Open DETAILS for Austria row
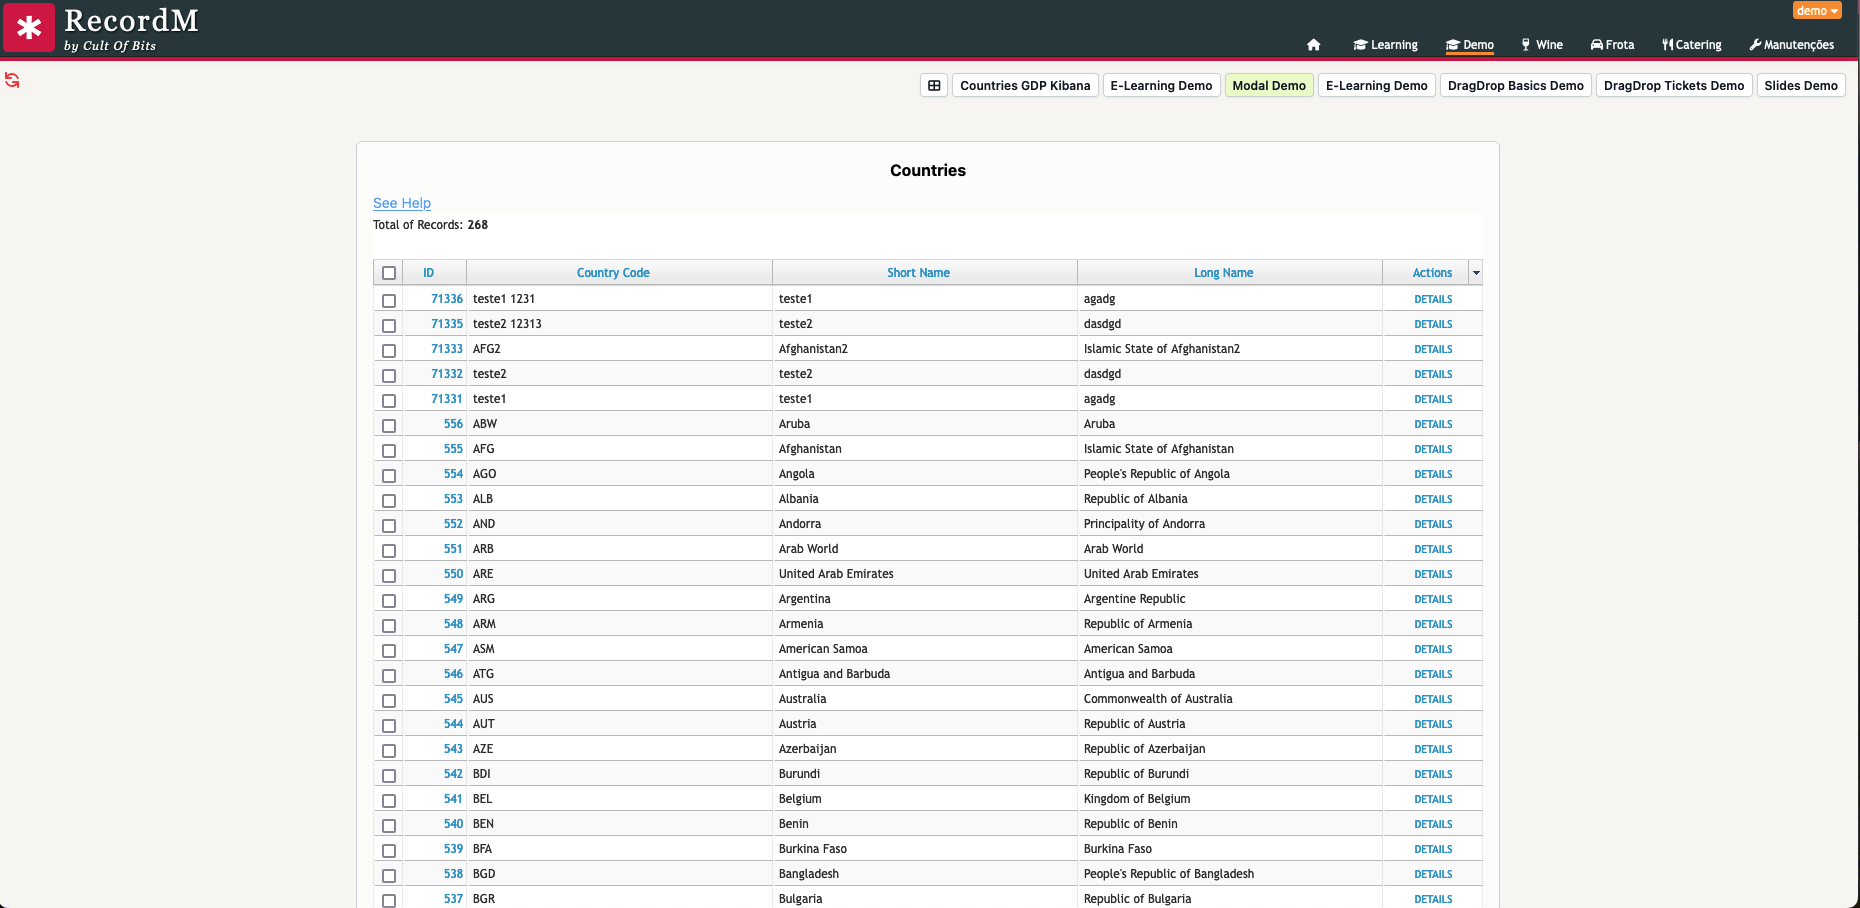Viewport: 1860px width, 908px height. coord(1433,724)
